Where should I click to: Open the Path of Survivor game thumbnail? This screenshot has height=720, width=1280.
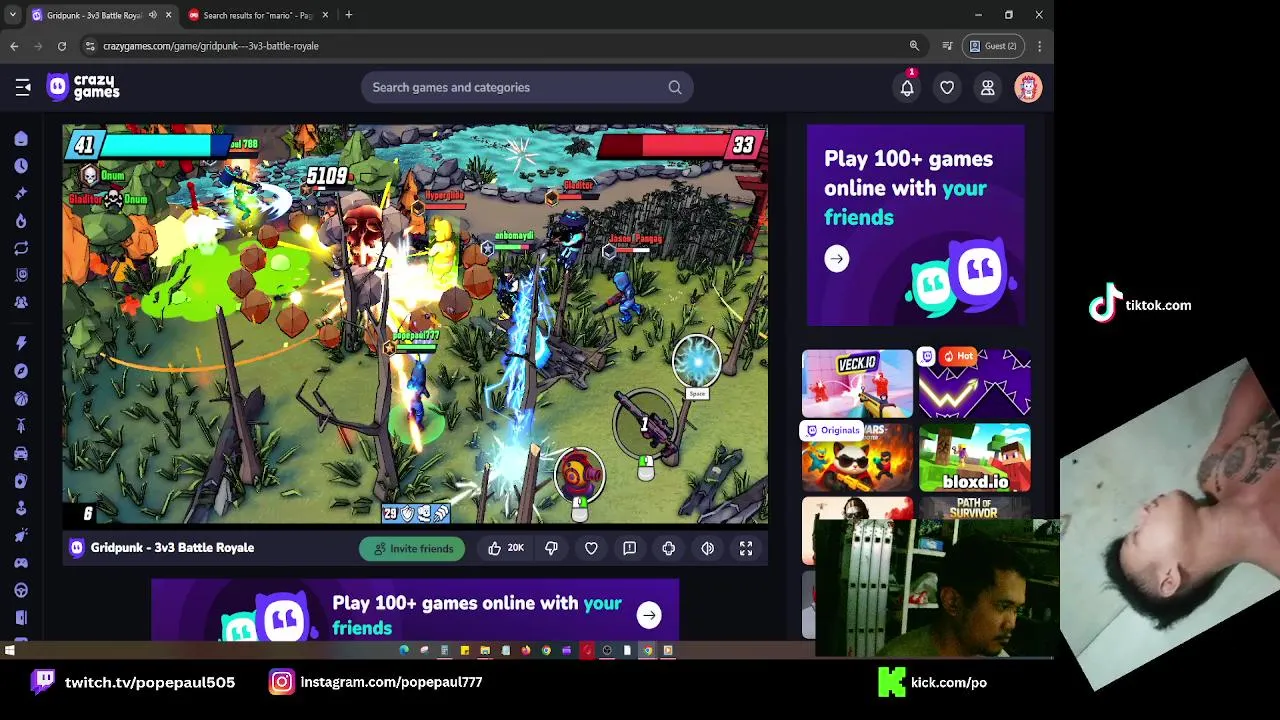(x=975, y=509)
